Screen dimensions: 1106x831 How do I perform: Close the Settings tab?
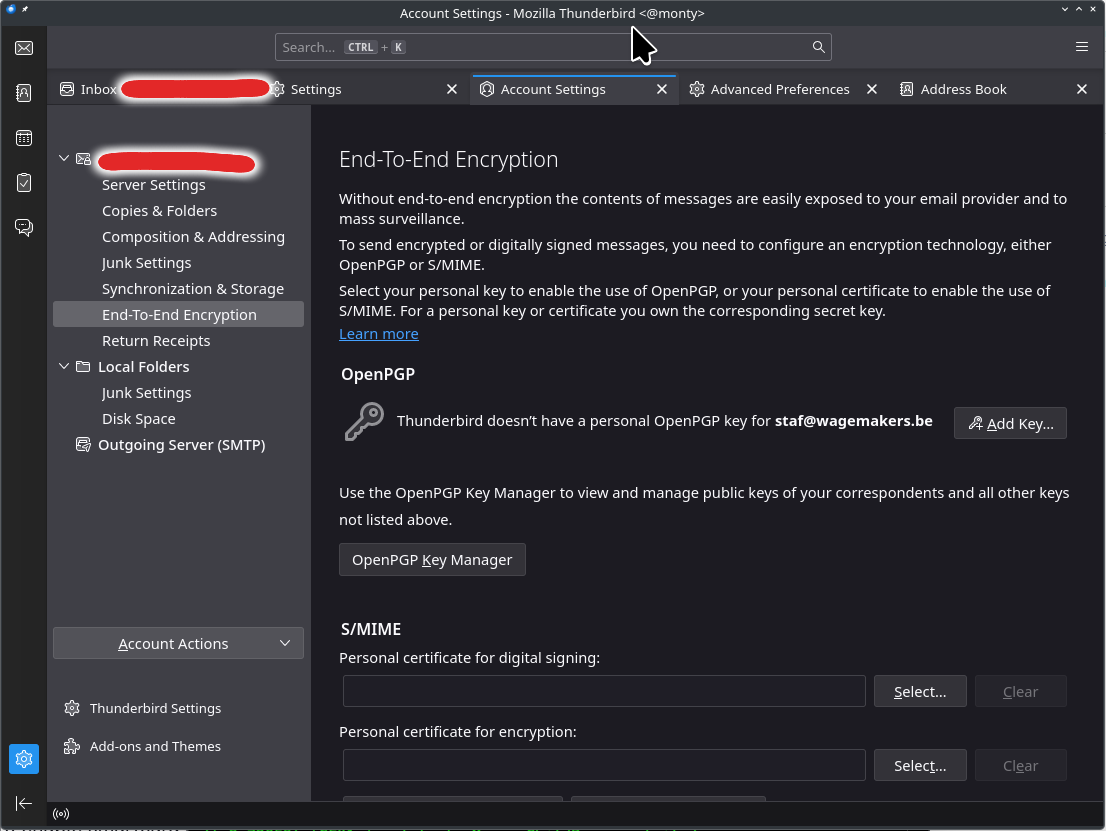(x=452, y=89)
